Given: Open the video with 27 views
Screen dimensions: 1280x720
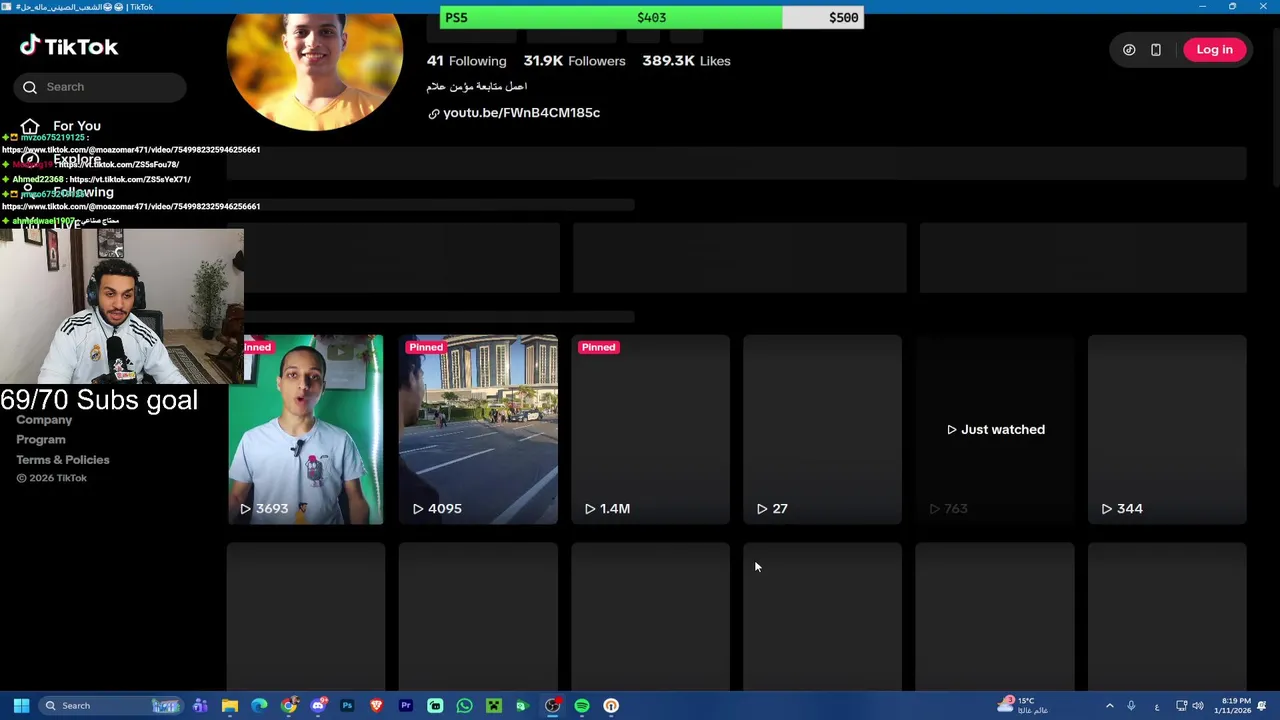Looking at the screenshot, I should click(822, 429).
